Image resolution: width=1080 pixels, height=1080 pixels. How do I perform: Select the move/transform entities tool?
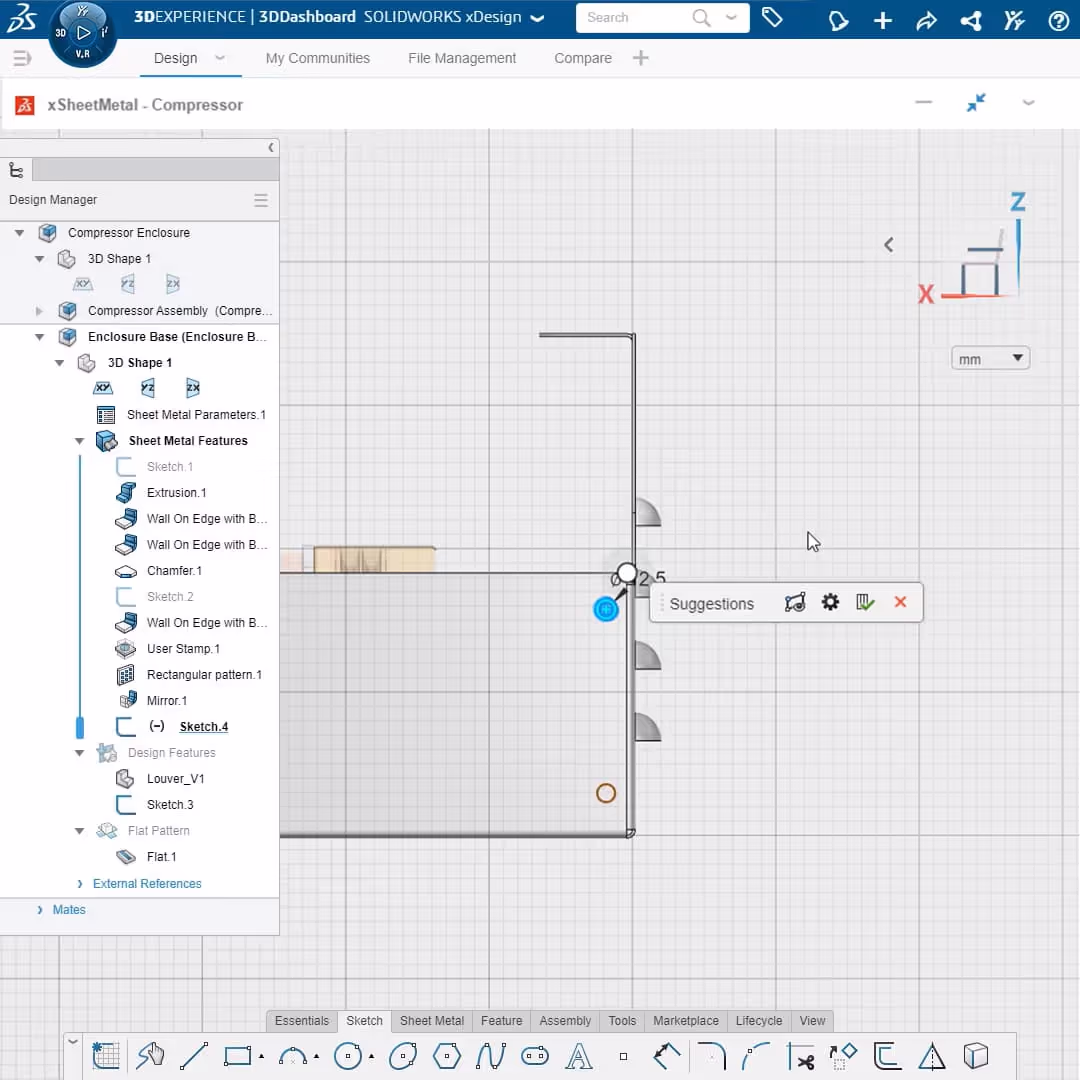[x=843, y=1055]
